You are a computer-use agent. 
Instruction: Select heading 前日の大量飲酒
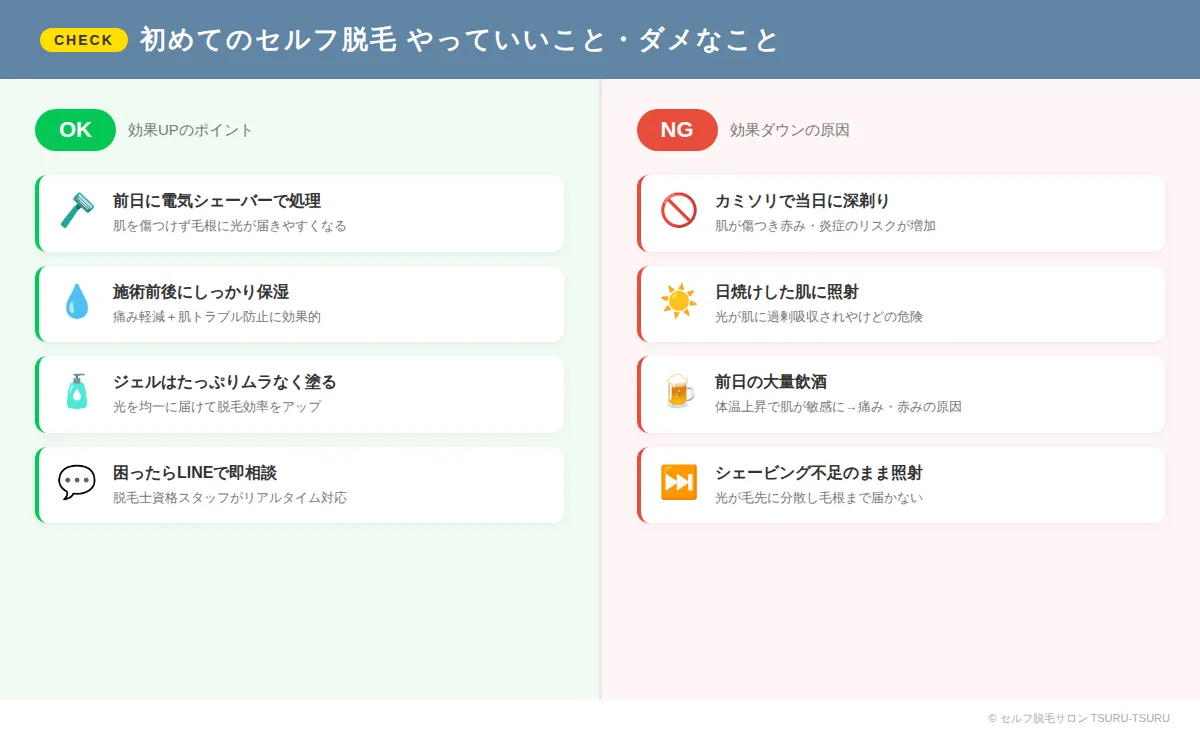click(x=770, y=382)
